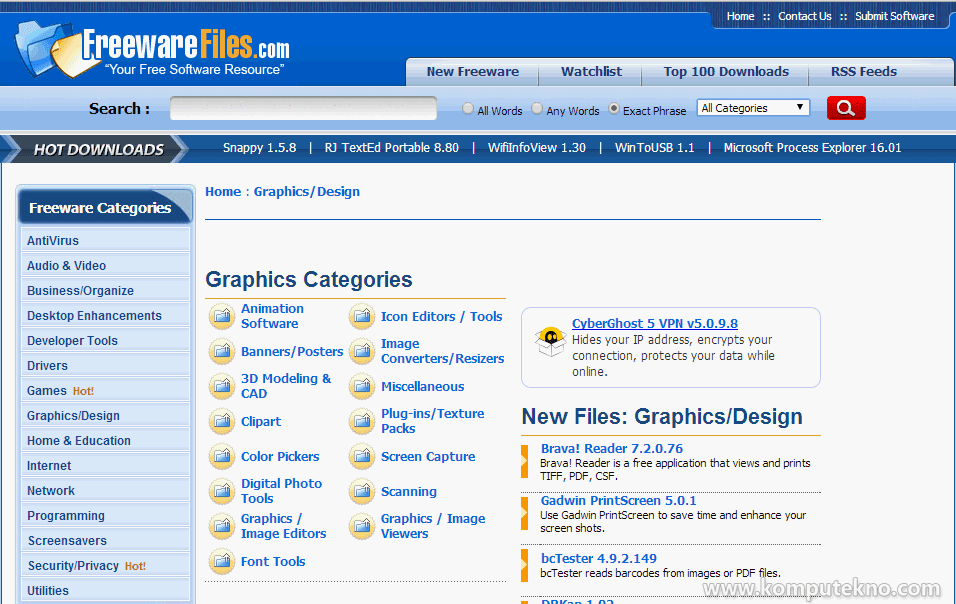Open Snappy 1.5.8 hot download
Viewport: 956px width, 604px height.
pyautogui.click(x=259, y=147)
